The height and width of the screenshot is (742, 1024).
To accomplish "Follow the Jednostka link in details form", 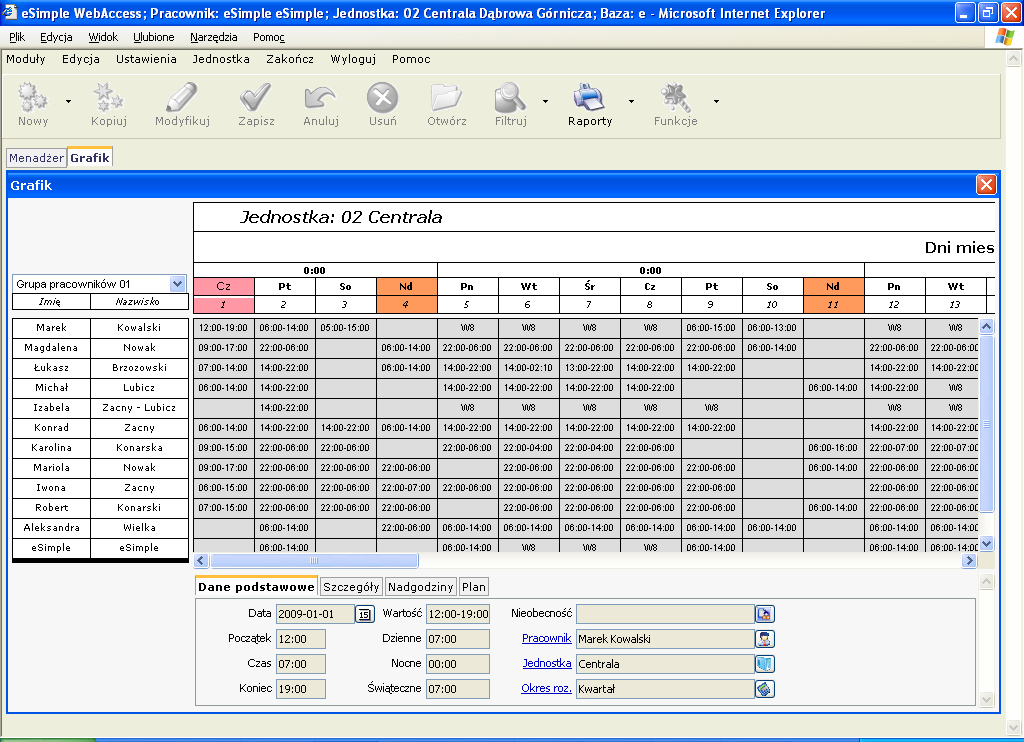I will pos(547,663).
